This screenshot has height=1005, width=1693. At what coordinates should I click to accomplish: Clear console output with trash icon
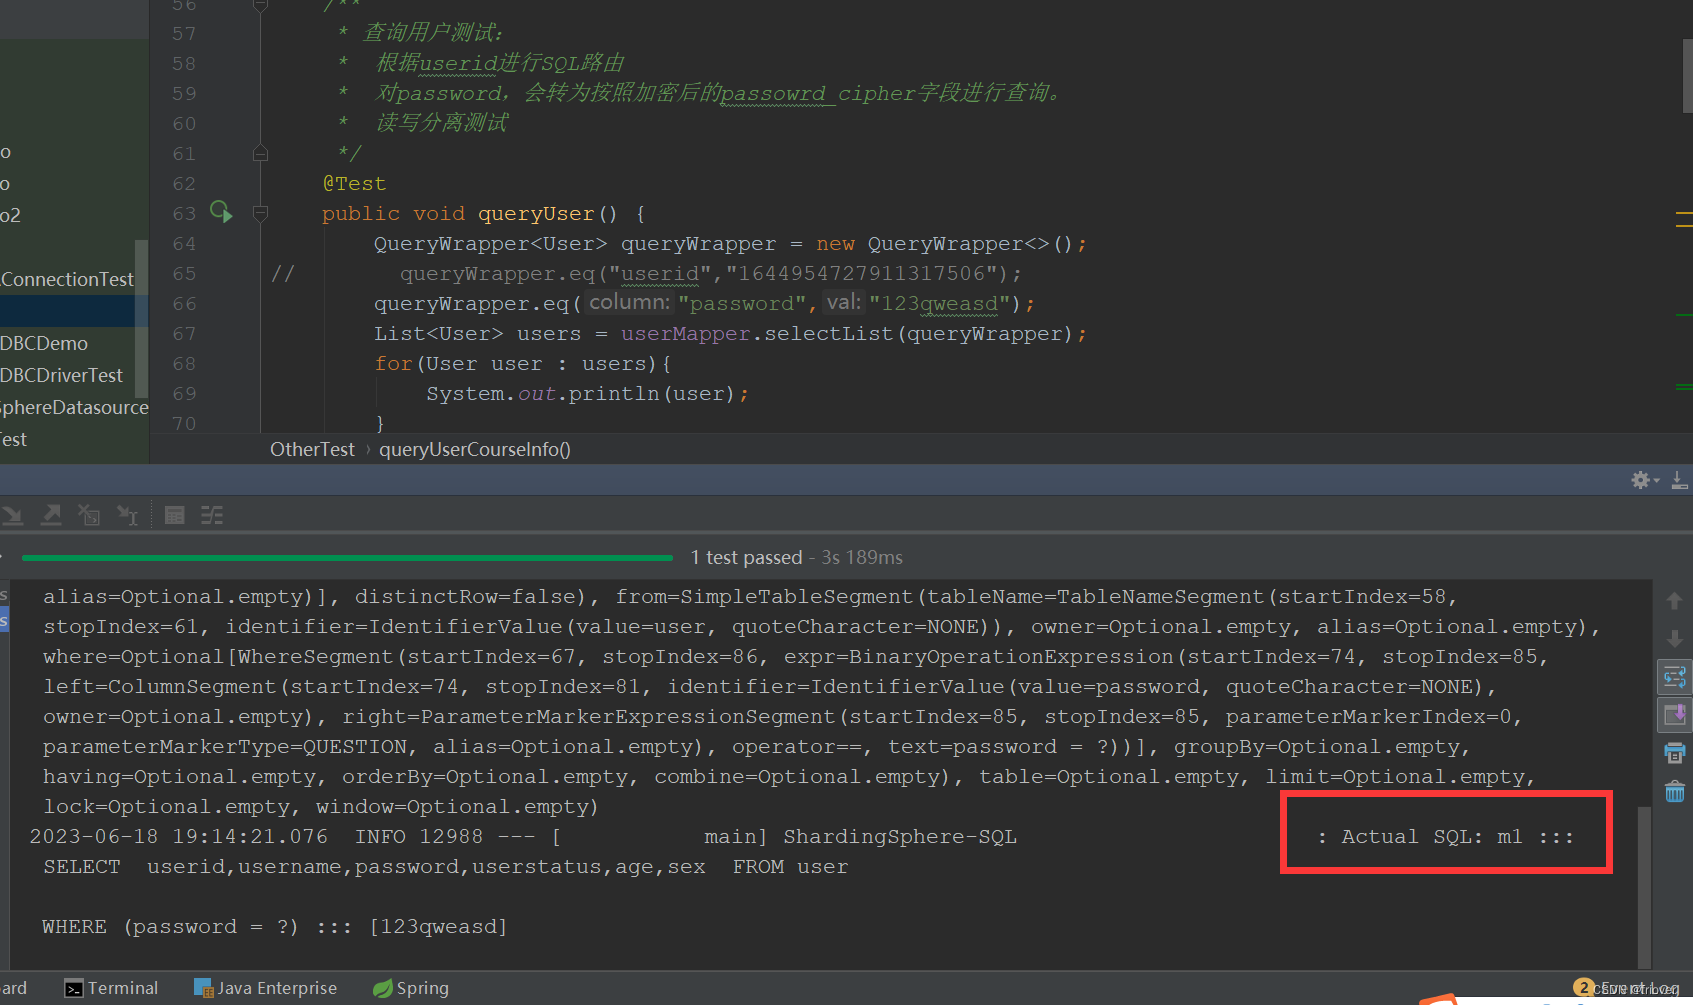(1675, 791)
